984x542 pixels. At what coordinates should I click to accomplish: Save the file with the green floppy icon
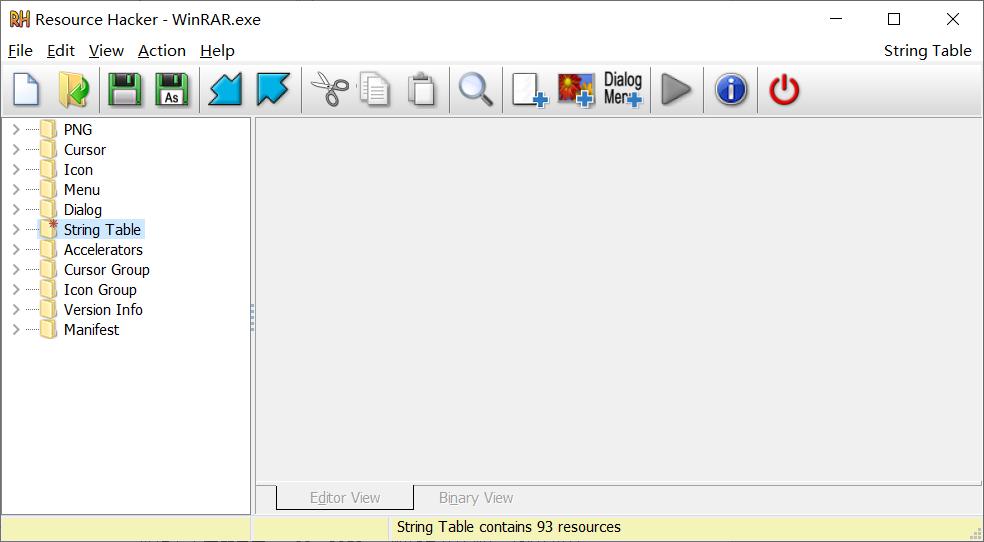(124, 90)
